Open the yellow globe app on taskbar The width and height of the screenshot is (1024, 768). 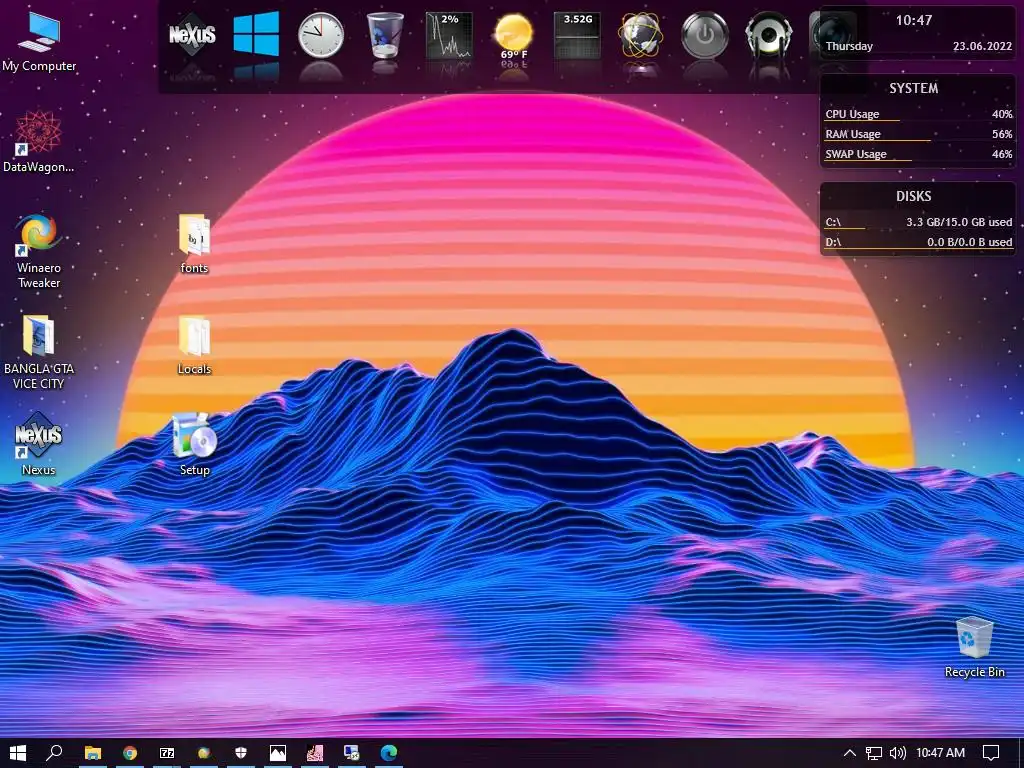[204, 753]
